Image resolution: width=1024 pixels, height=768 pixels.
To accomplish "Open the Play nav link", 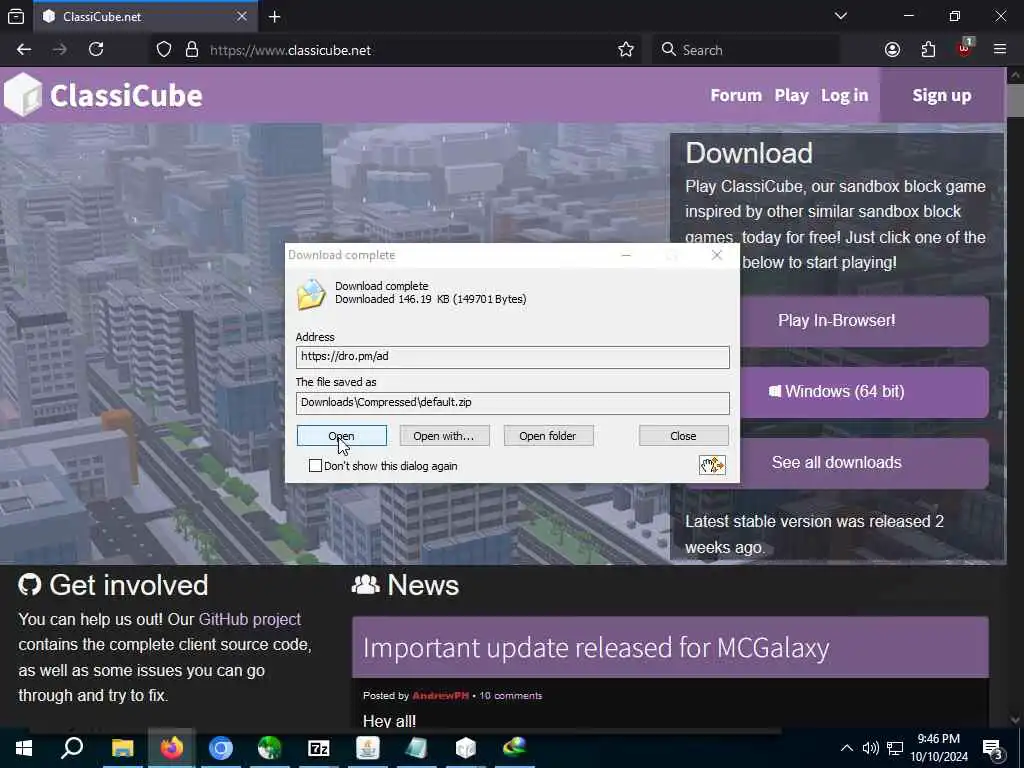I will 792,95.
